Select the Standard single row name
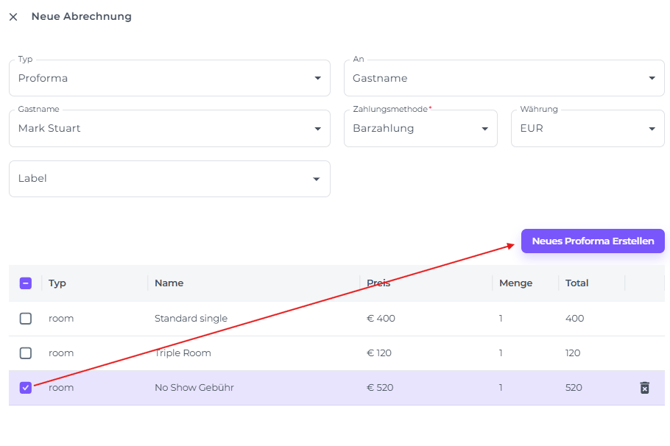Image resolution: width=670 pixels, height=446 pixels. 191,319
